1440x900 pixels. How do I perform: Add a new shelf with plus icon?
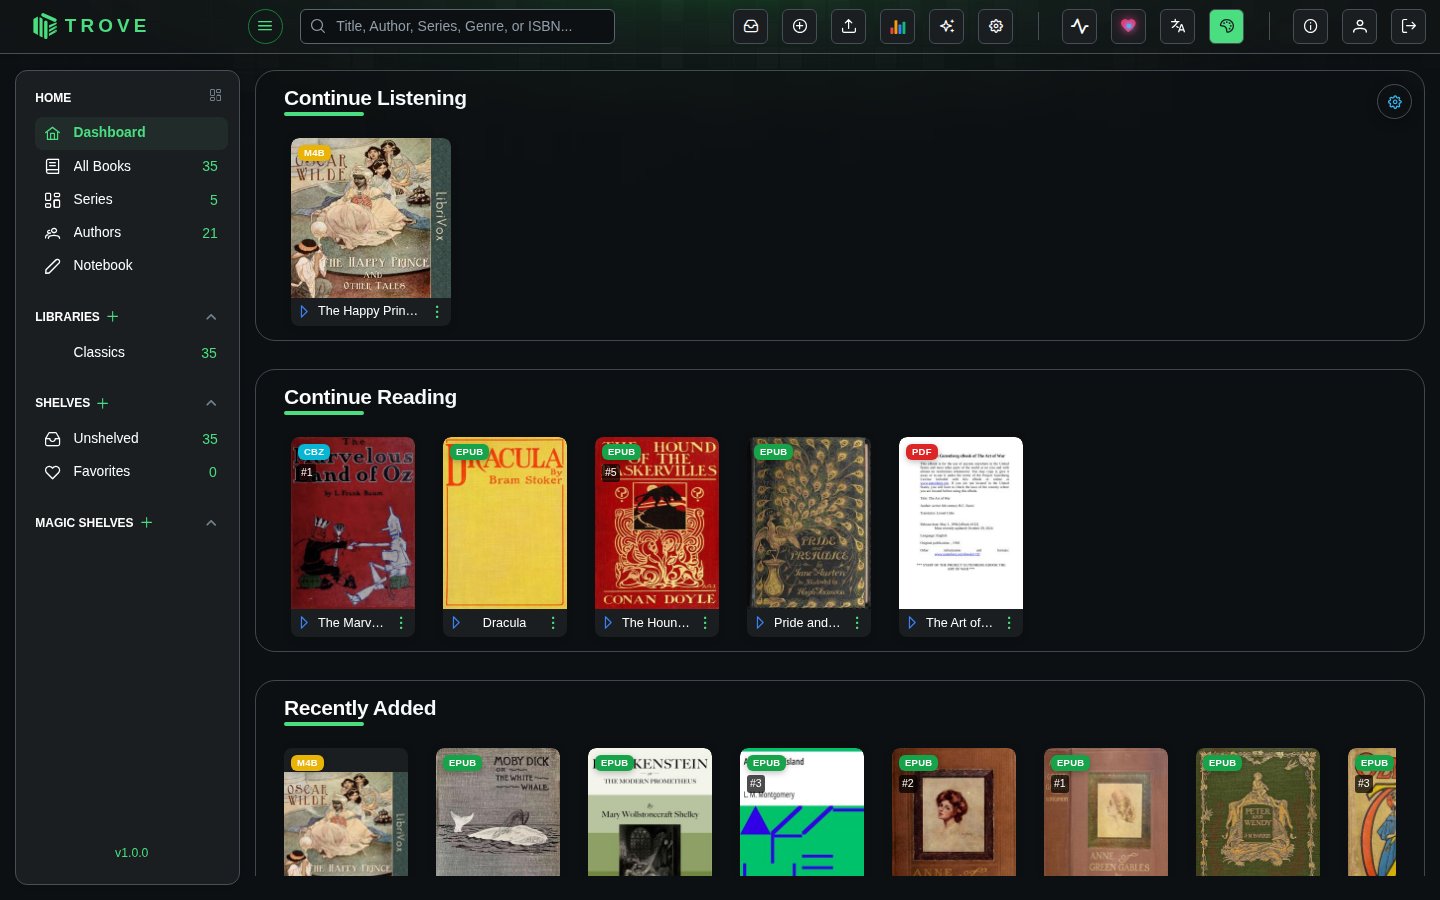pos(103,403)
